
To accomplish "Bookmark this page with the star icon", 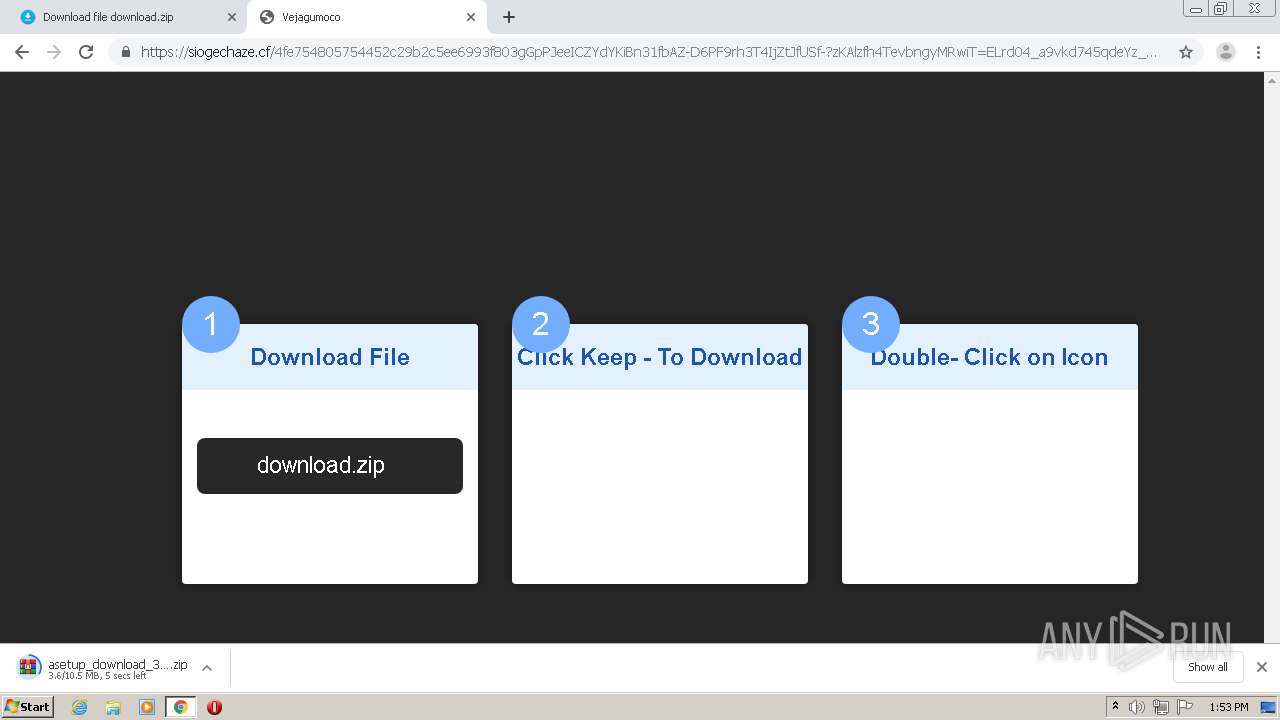I will 1186,52.
